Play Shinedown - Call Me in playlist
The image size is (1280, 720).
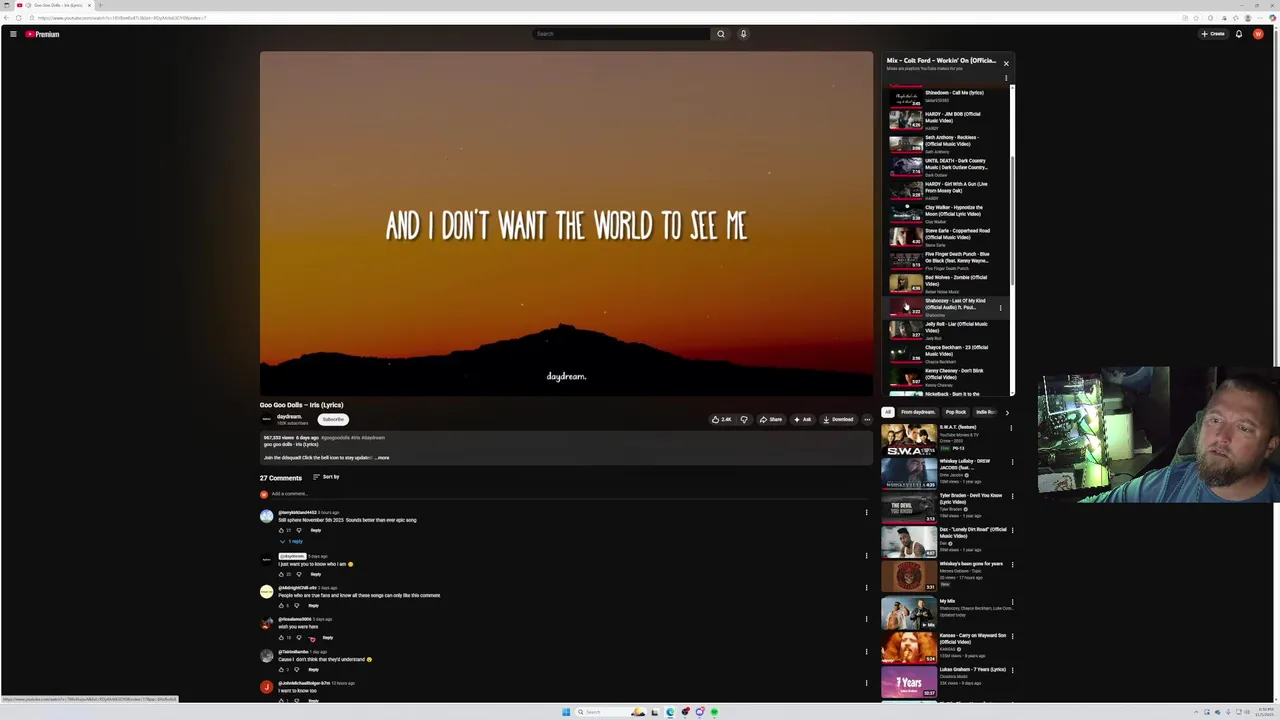(945, 97)
